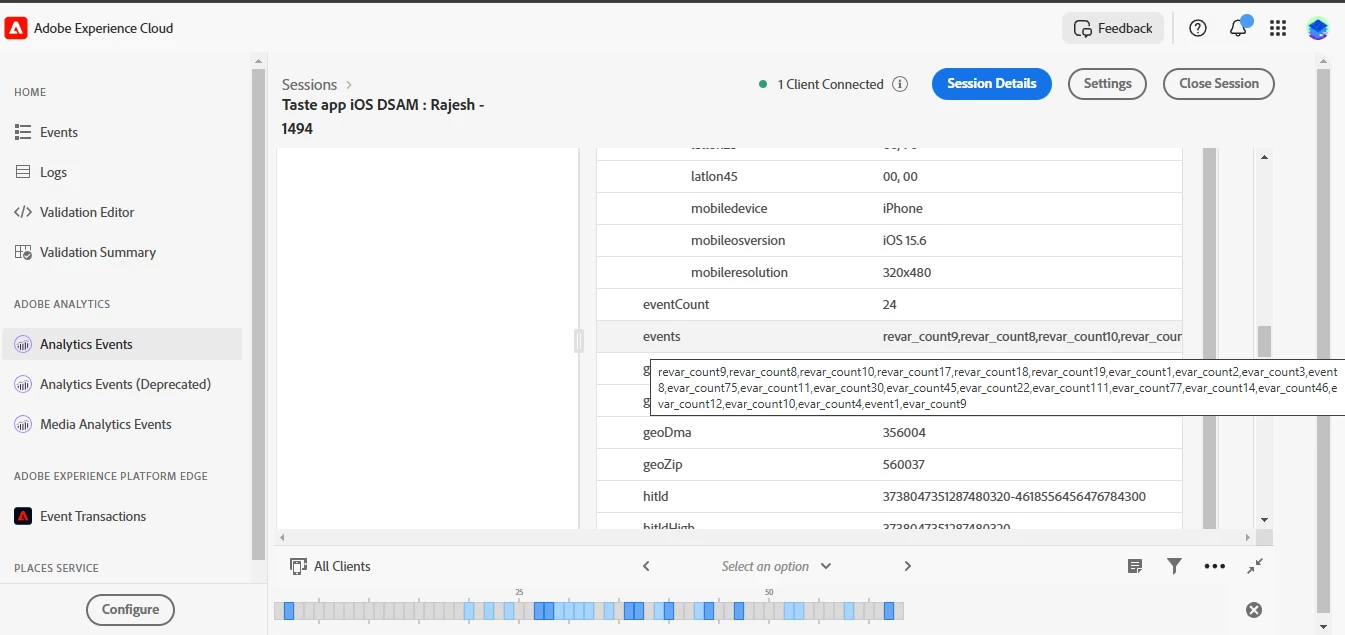1345x635 pixels.
Task: Click the Configure button
Action: click(130, 609)
